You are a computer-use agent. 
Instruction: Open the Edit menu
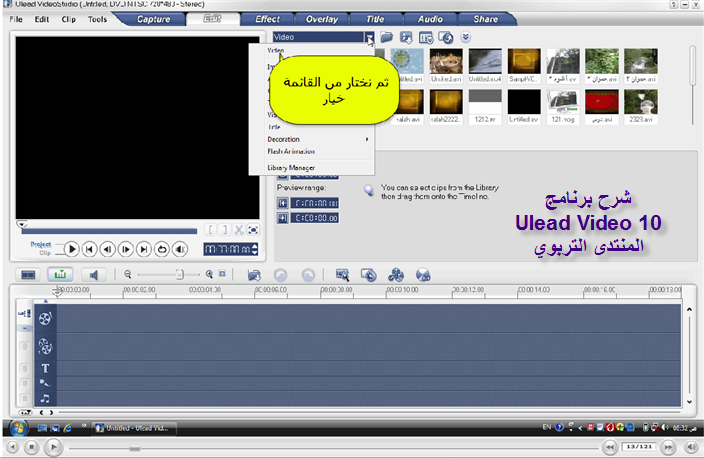click(x=42, y=19)
